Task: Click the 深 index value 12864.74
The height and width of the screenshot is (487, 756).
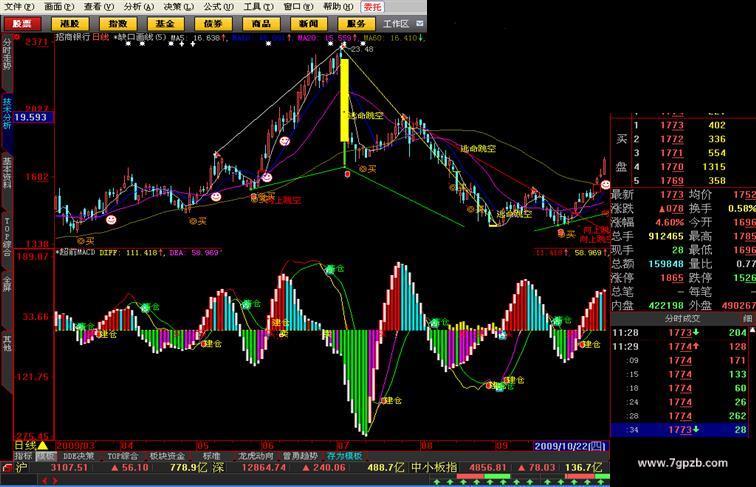Action: (x=264, y=467)
